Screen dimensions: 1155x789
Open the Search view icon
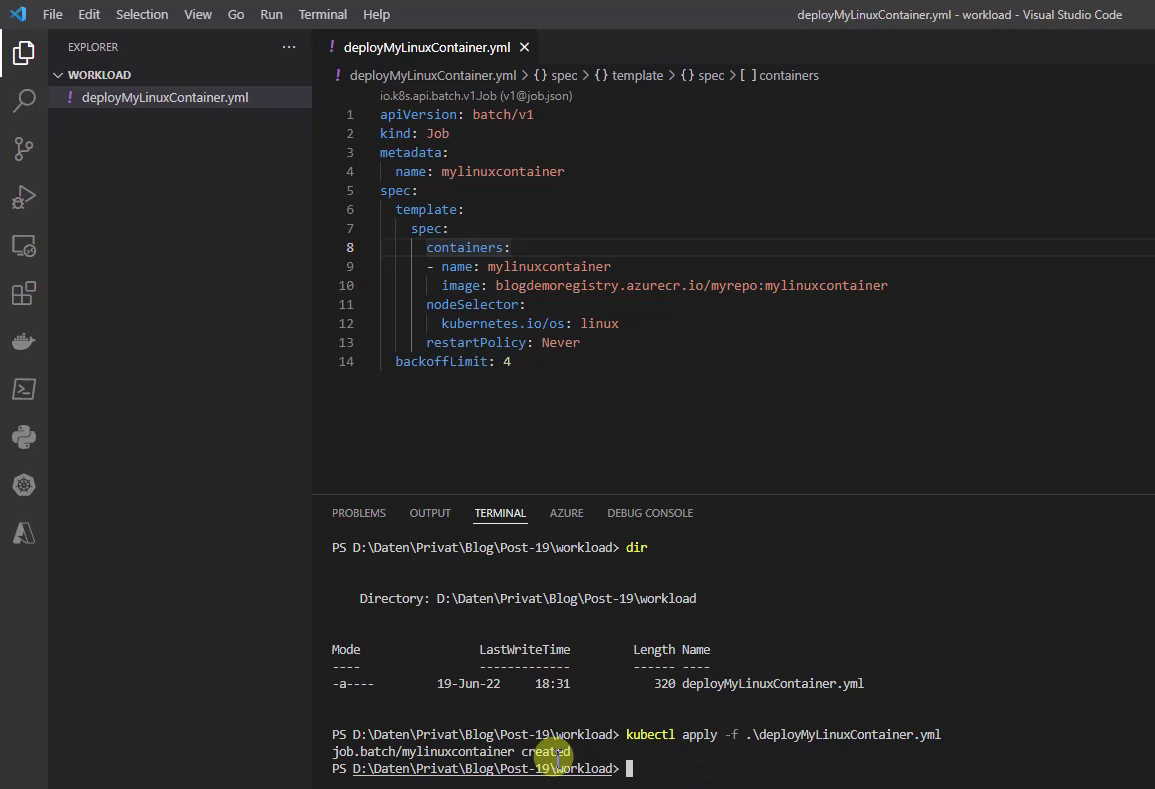point(24,100)
